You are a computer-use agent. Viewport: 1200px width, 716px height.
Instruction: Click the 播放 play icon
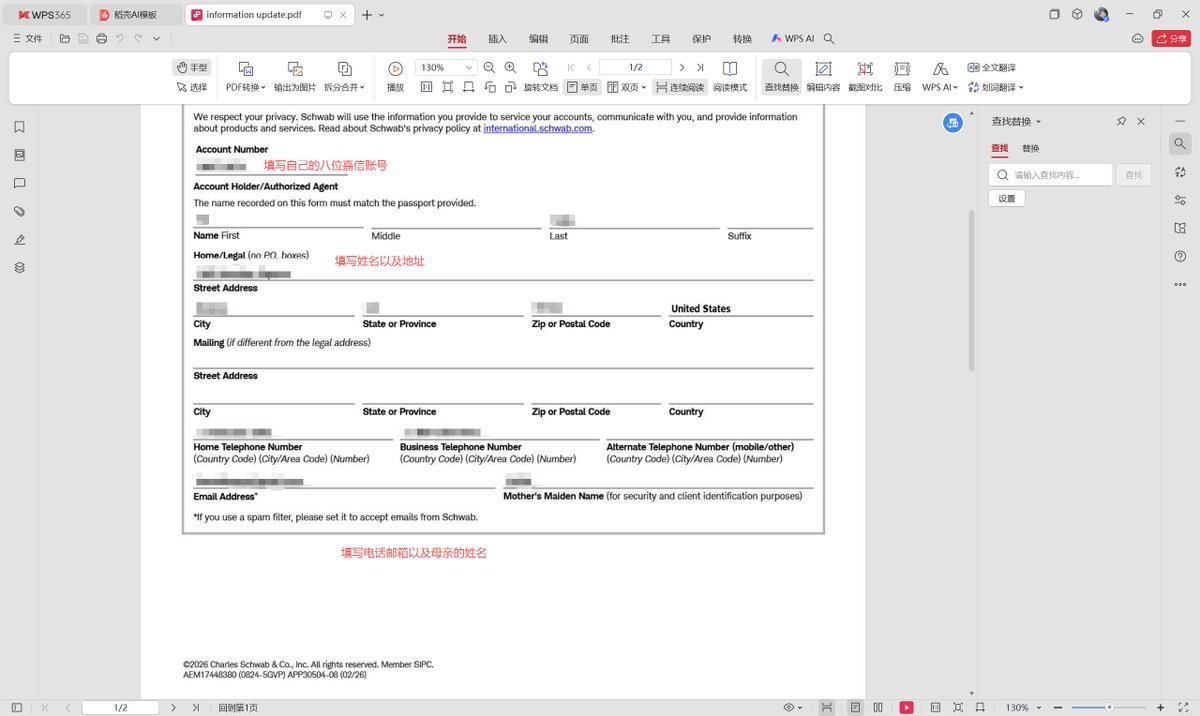[x=395, y=68]
